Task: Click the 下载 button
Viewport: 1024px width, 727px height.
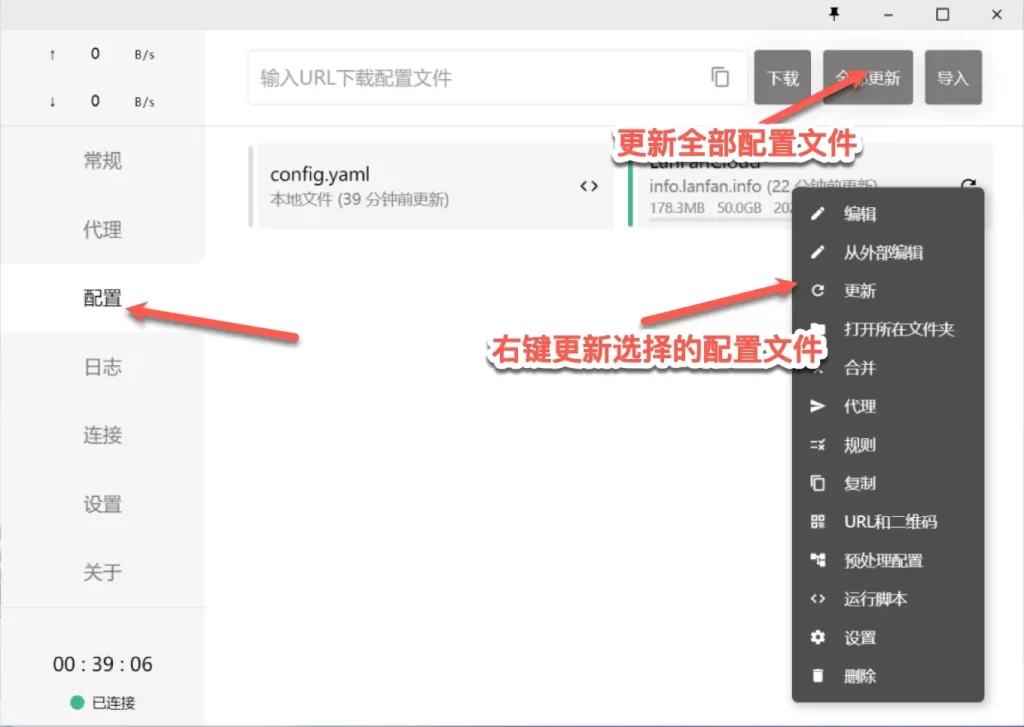Action: 782,76
